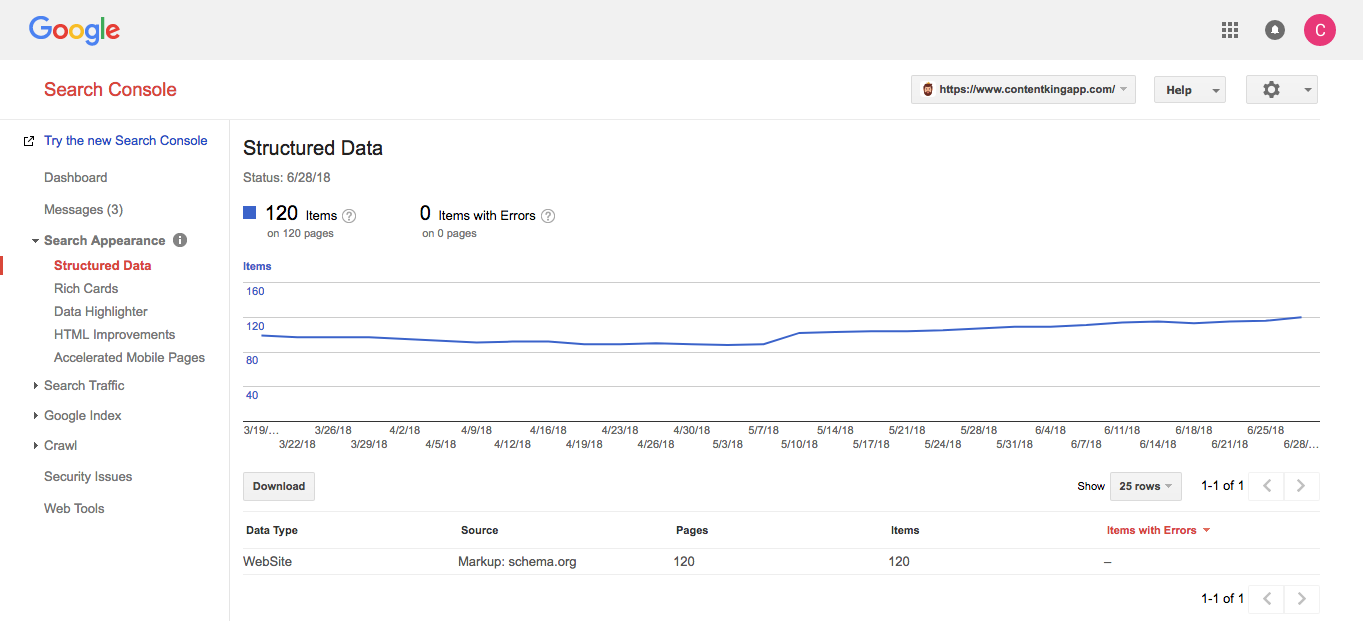The width and height of the screenshot is (1363, 621).
Task: Open Rich Cards in sidebar
Action: click(86, 288)
